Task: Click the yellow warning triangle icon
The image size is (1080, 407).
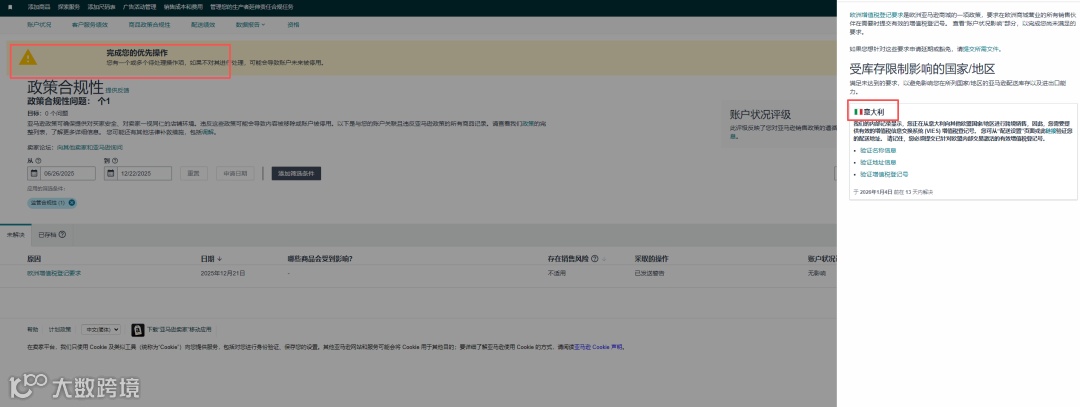Action: (28, 57)
